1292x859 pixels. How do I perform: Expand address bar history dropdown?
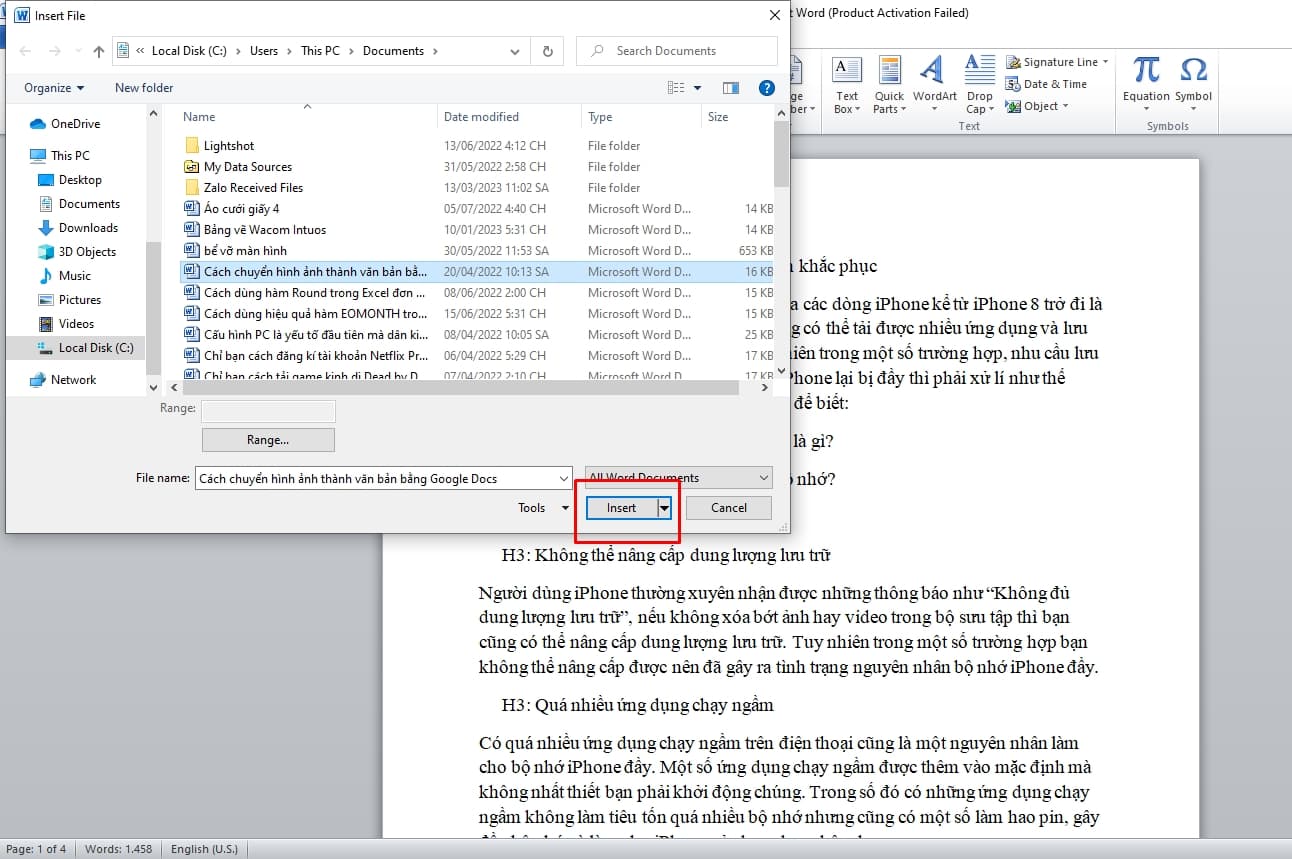point(515,51)
